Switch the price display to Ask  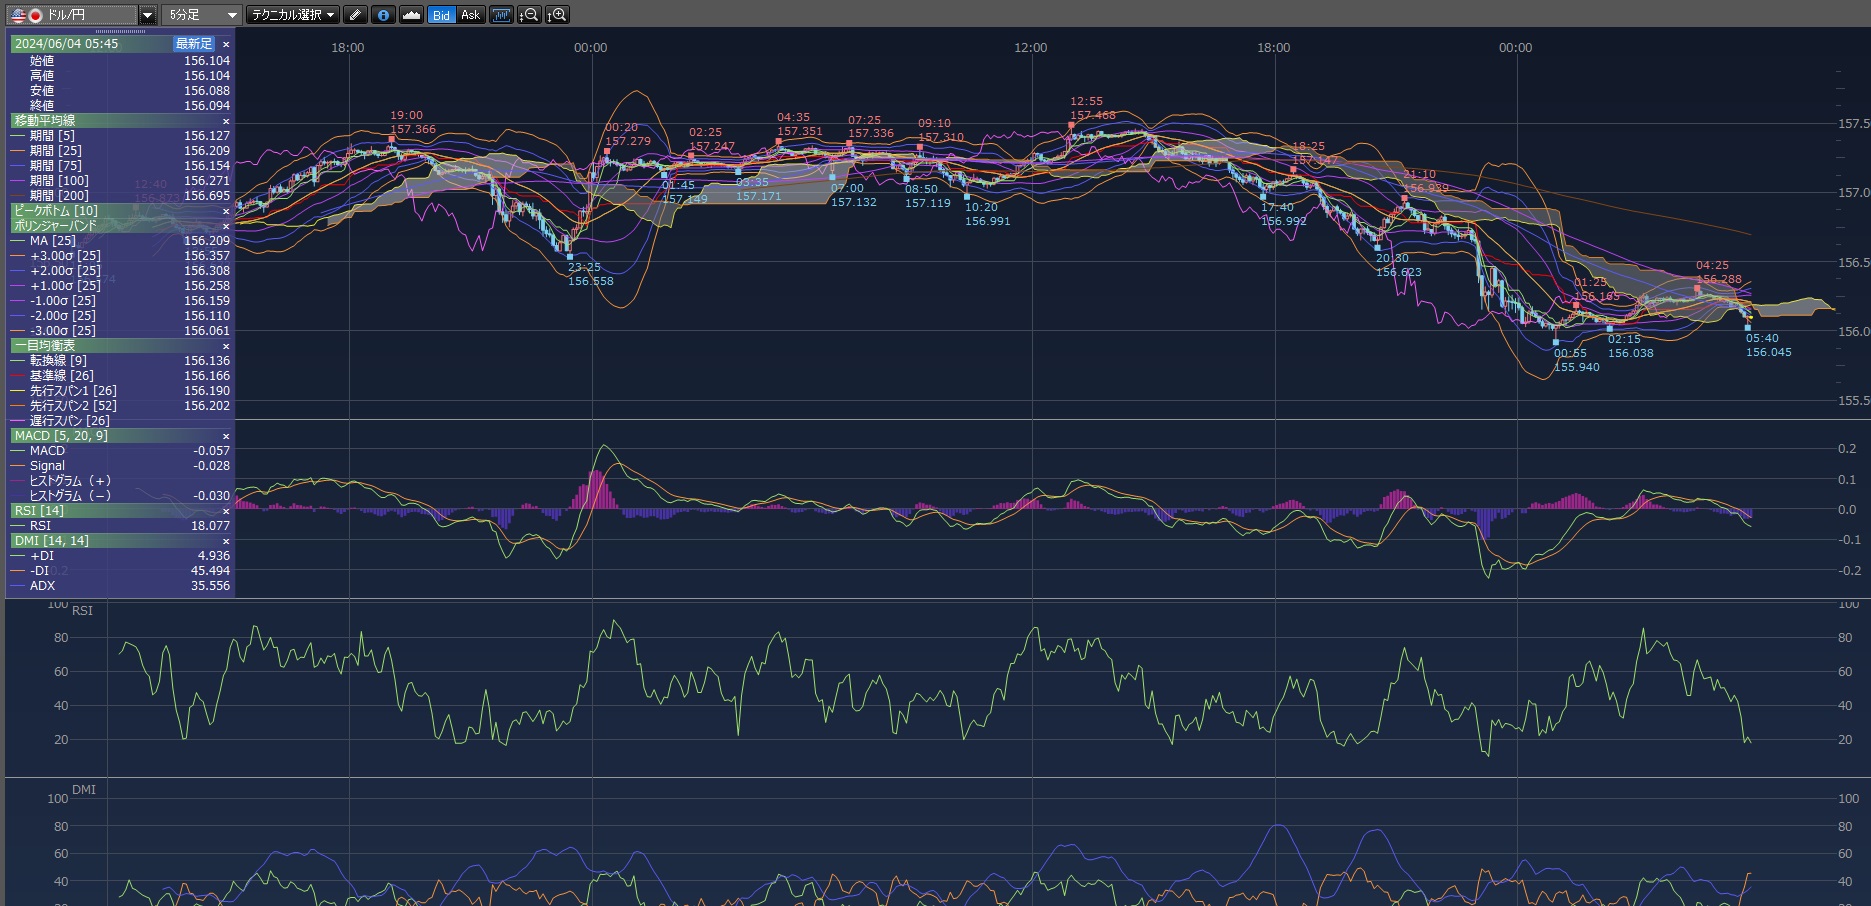(x=470, y=15)
